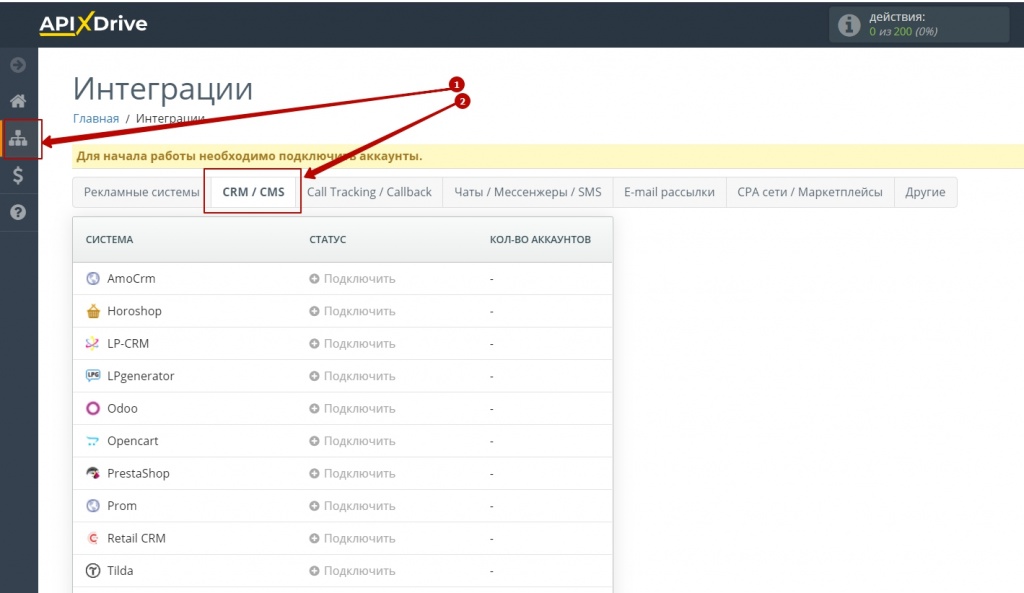The image size is (1024, 593).
Task: Click plus icon in AmoCrm row
Action: pyautogui.click(x=314, y=278)
